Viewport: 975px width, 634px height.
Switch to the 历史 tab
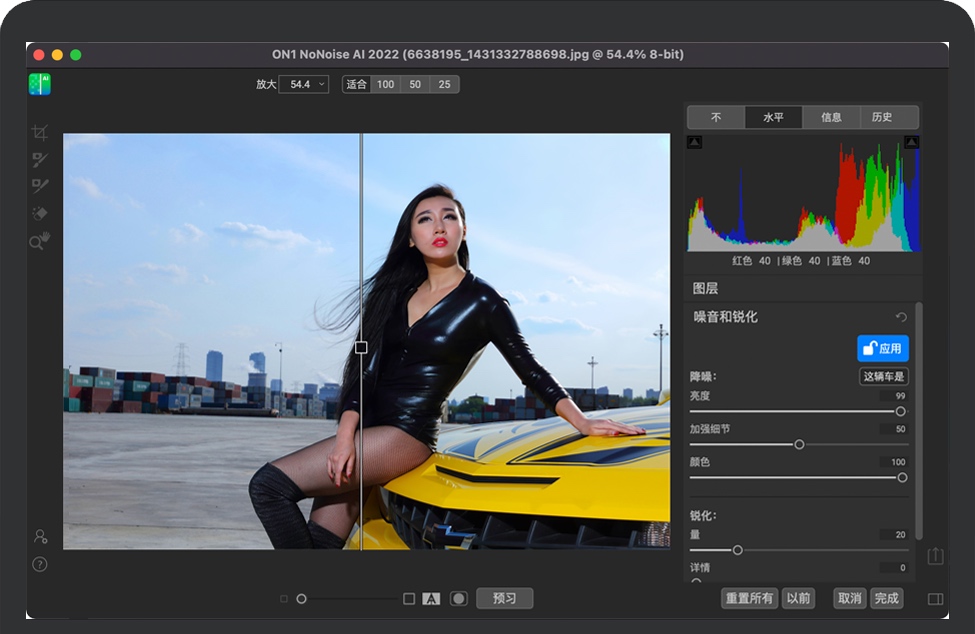coord(882,117)
